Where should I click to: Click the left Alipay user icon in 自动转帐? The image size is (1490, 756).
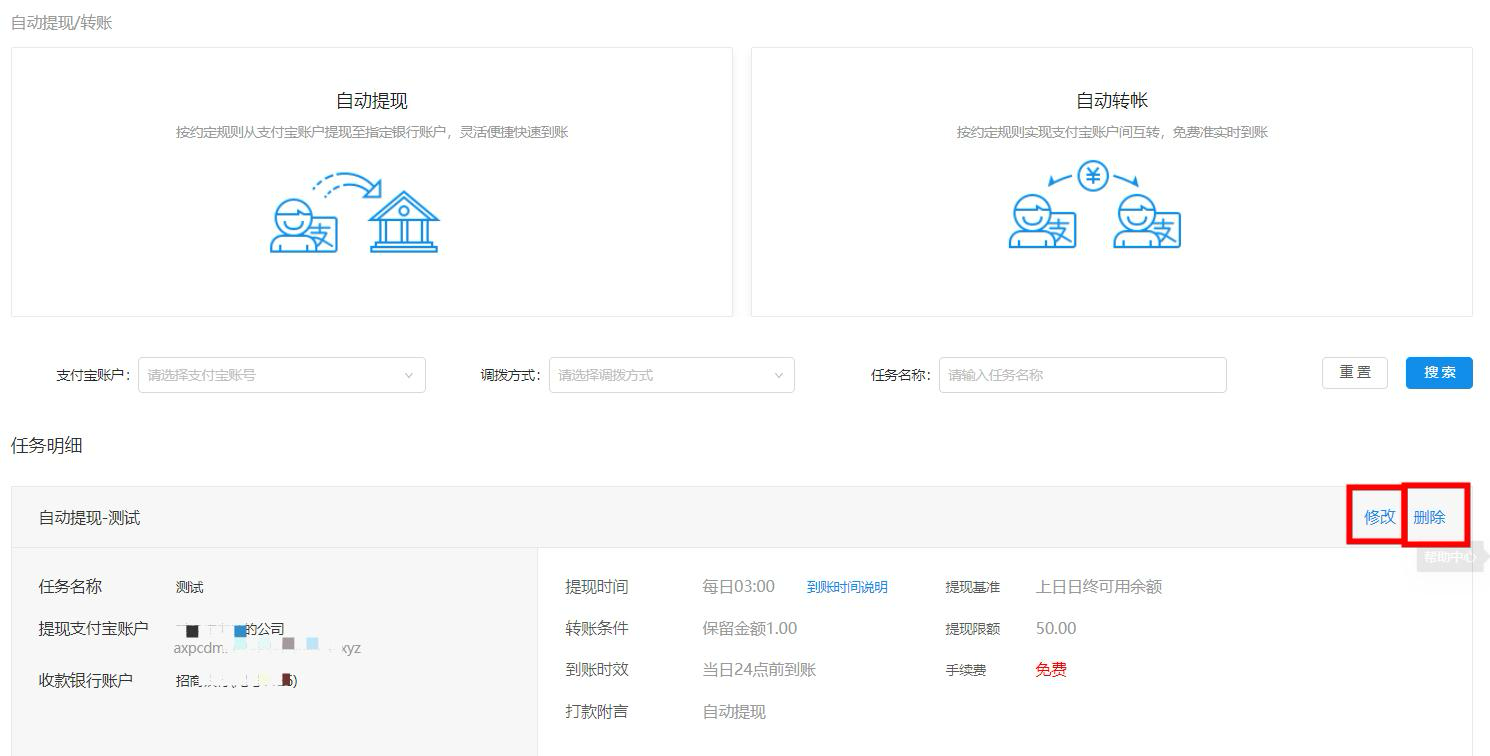(1042, 222)
